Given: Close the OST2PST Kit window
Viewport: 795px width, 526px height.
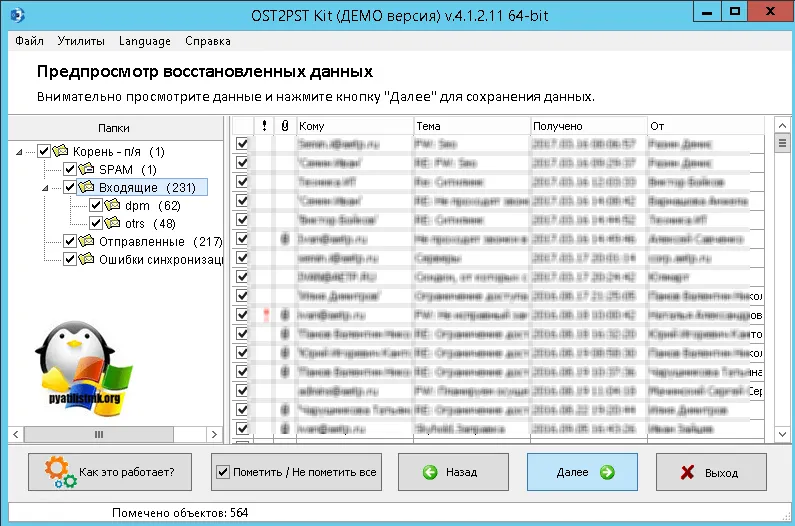Looking at the screenshot, I should tap(771, 11).
